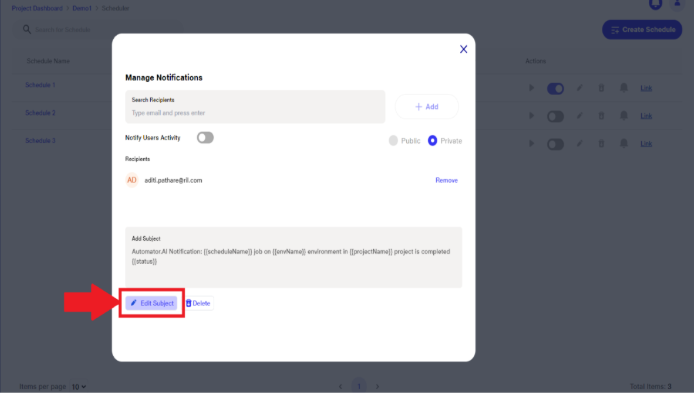Open Project Dashboard breadcrumb

coord(37,8)
